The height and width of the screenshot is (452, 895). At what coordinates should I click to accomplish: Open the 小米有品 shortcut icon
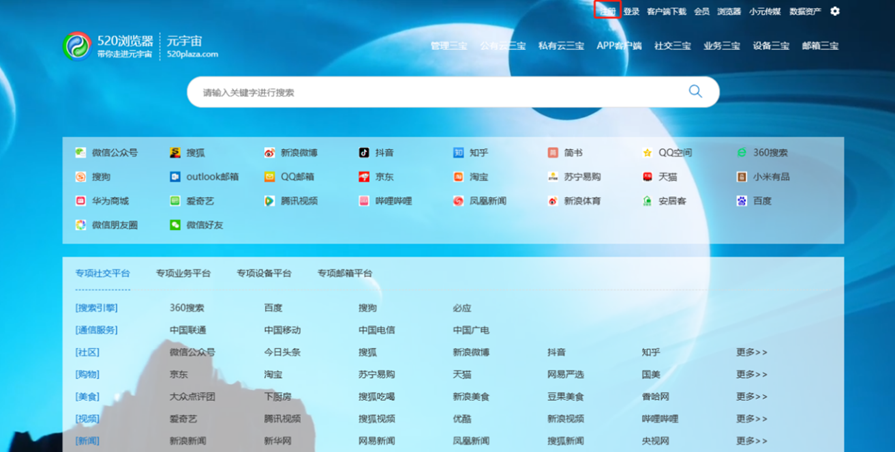click(x=741, y=177)
